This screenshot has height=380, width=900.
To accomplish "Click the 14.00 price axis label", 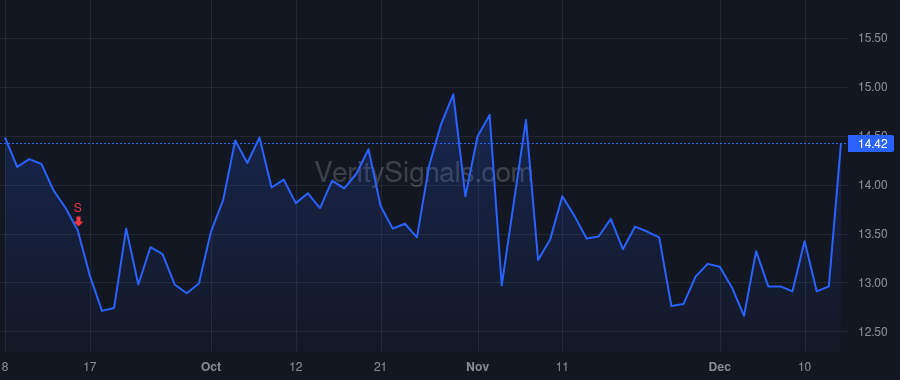I will click(872, 185).
